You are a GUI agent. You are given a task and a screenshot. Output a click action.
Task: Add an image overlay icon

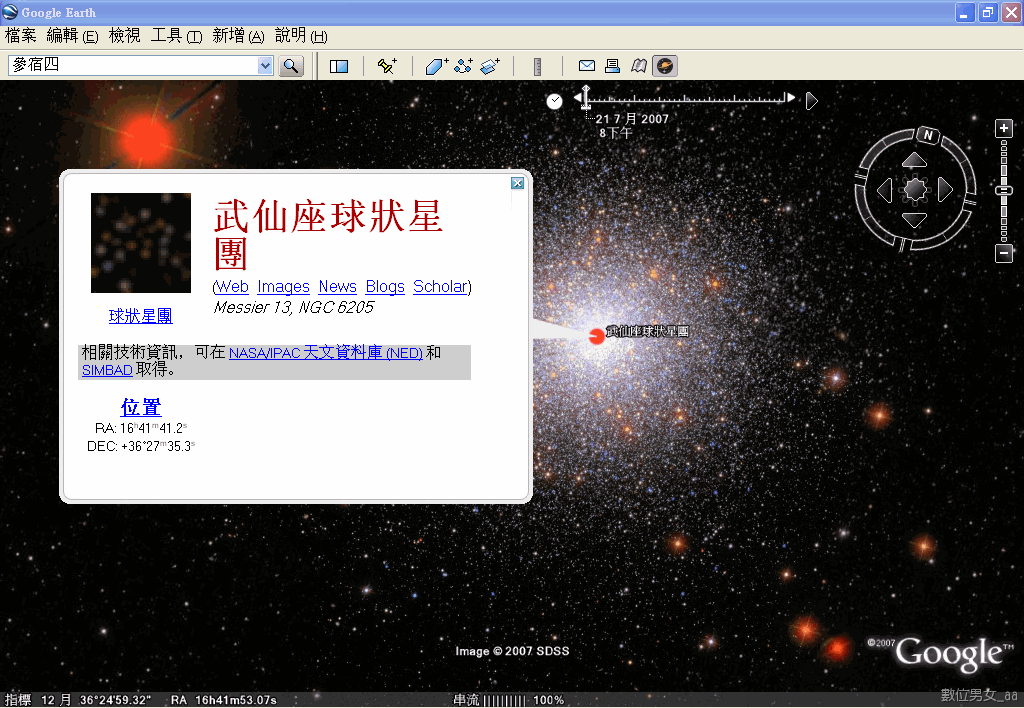click(490, 66)
